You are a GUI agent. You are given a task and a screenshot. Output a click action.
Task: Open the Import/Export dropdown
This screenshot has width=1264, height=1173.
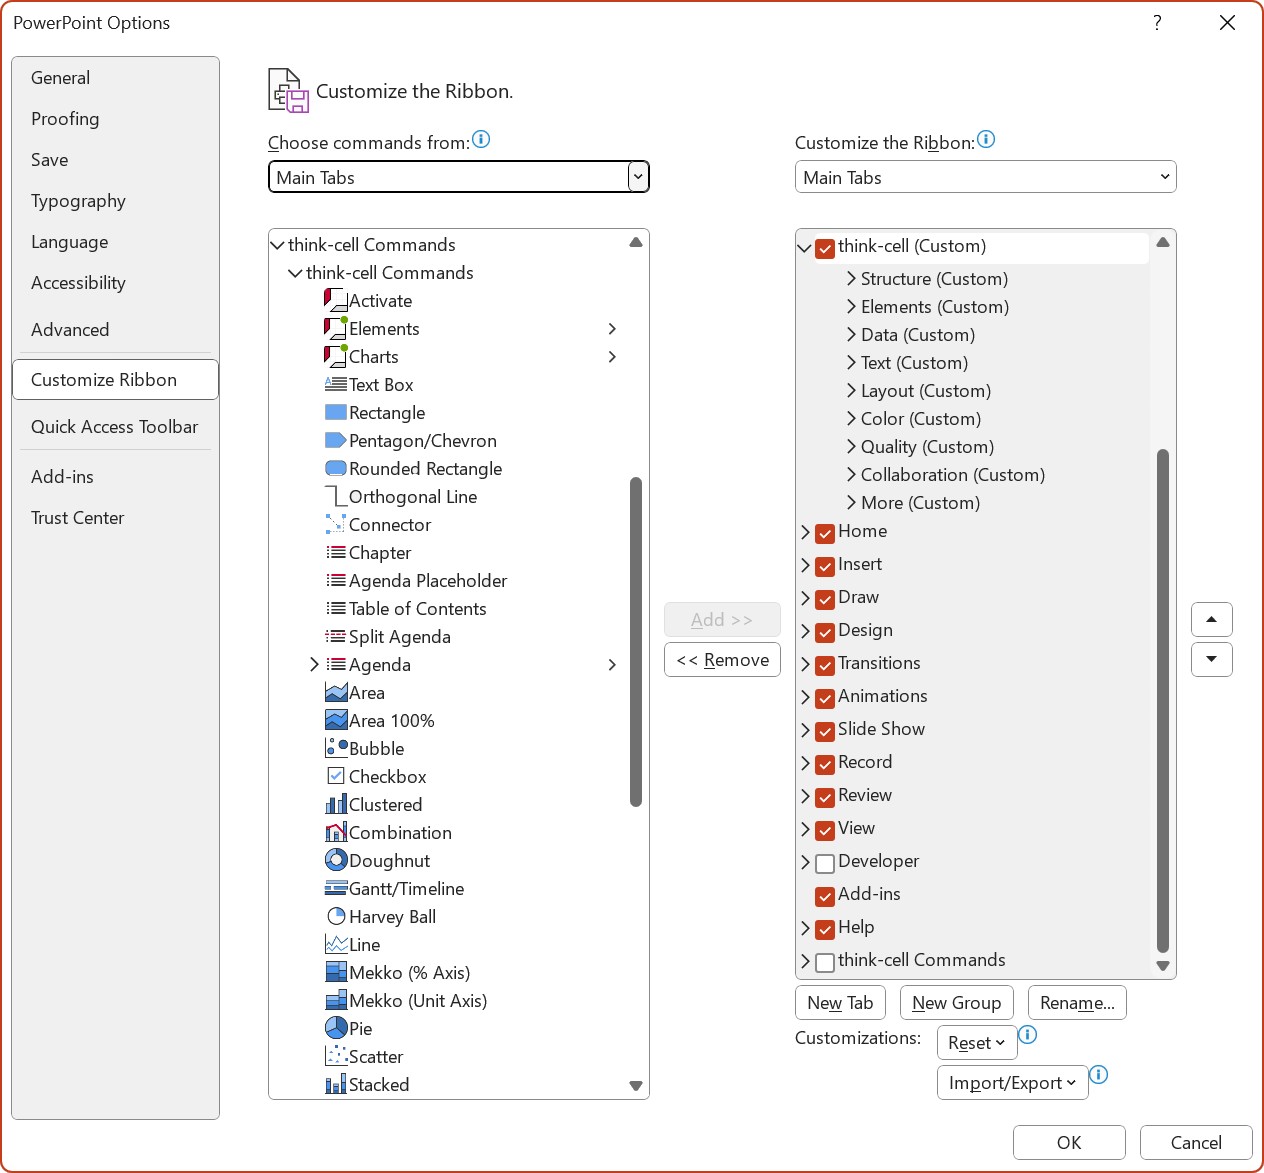(1012, 1082)
